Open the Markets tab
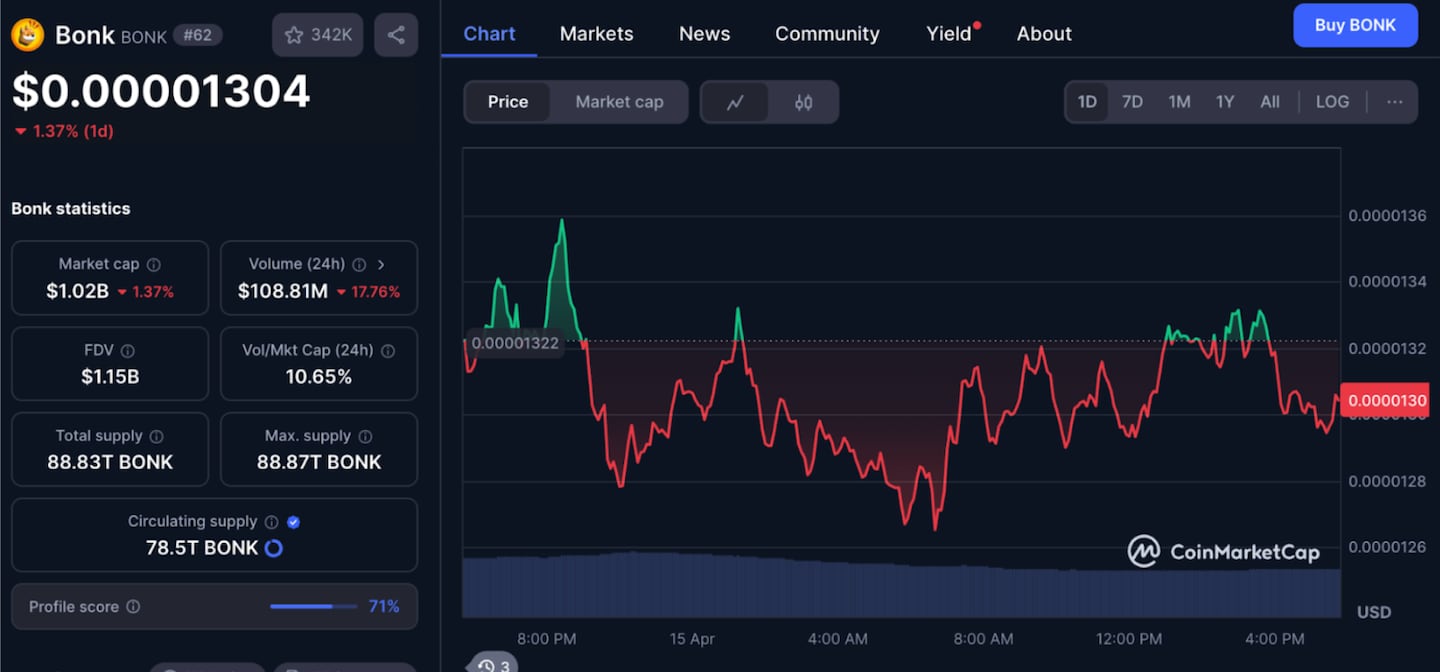 596,33
